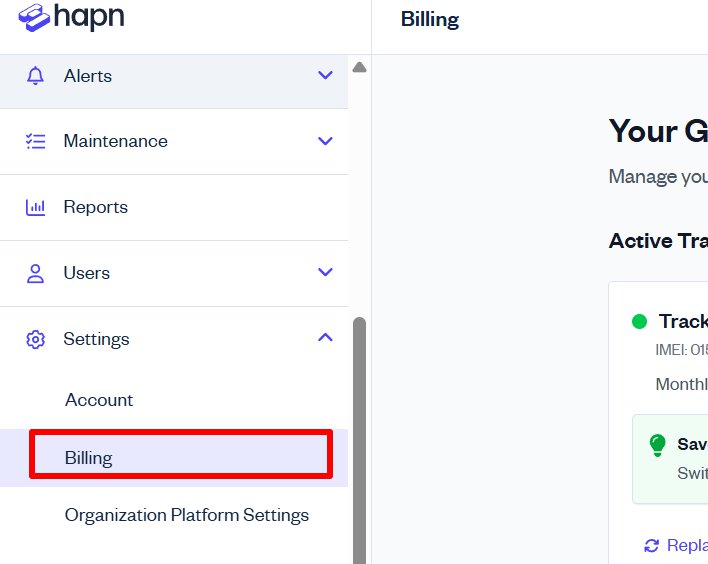Click the hapn logo

click(x=71, y=18)
